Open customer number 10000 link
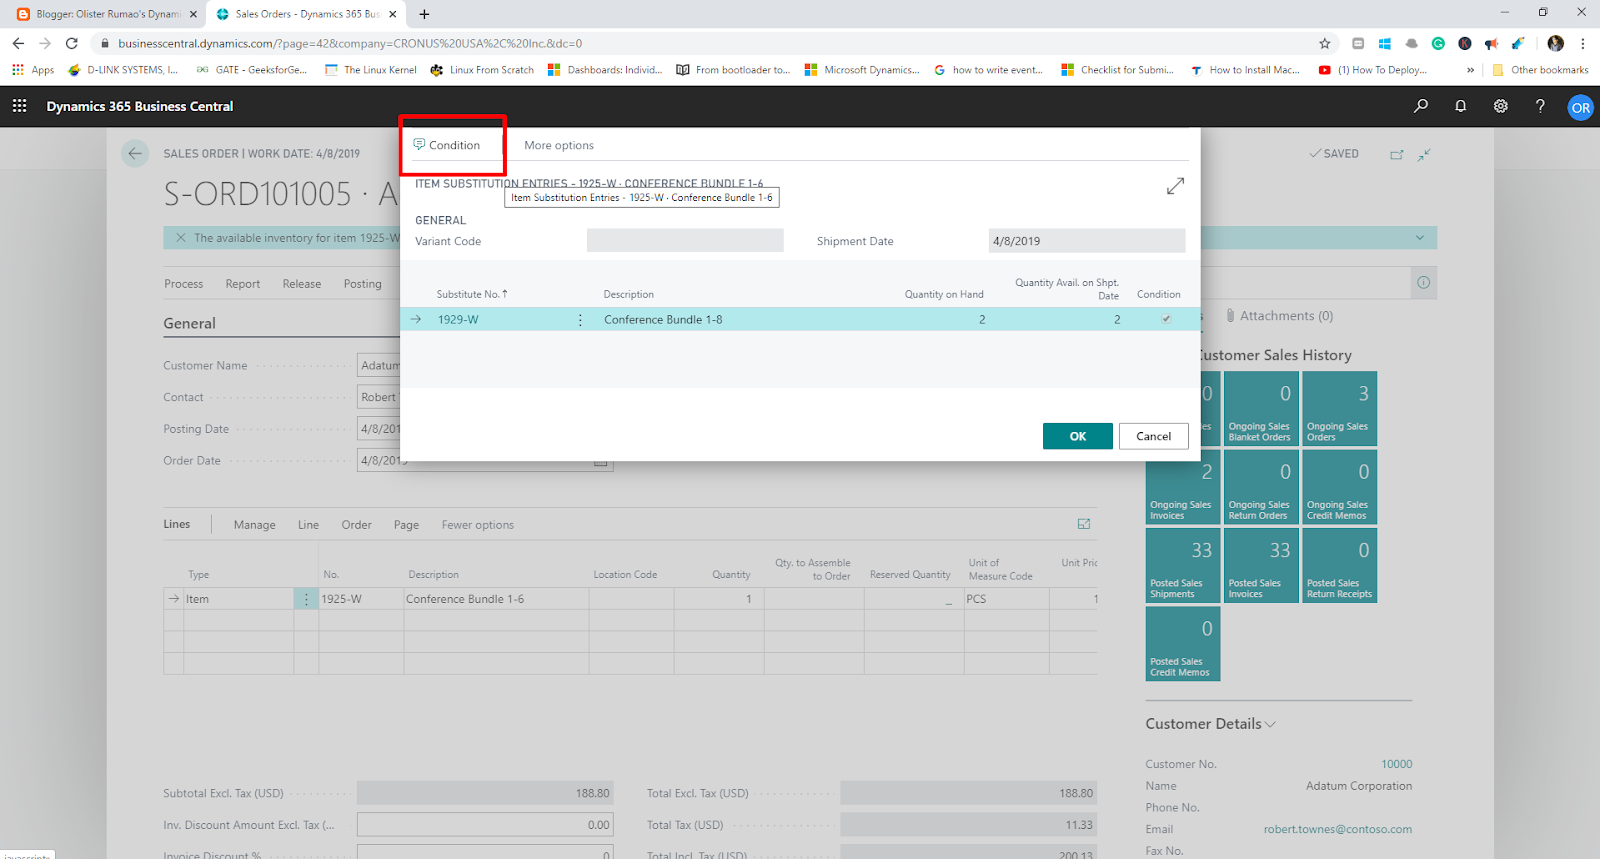Screen dimensions: 1600x859 tap(1397, 764)
